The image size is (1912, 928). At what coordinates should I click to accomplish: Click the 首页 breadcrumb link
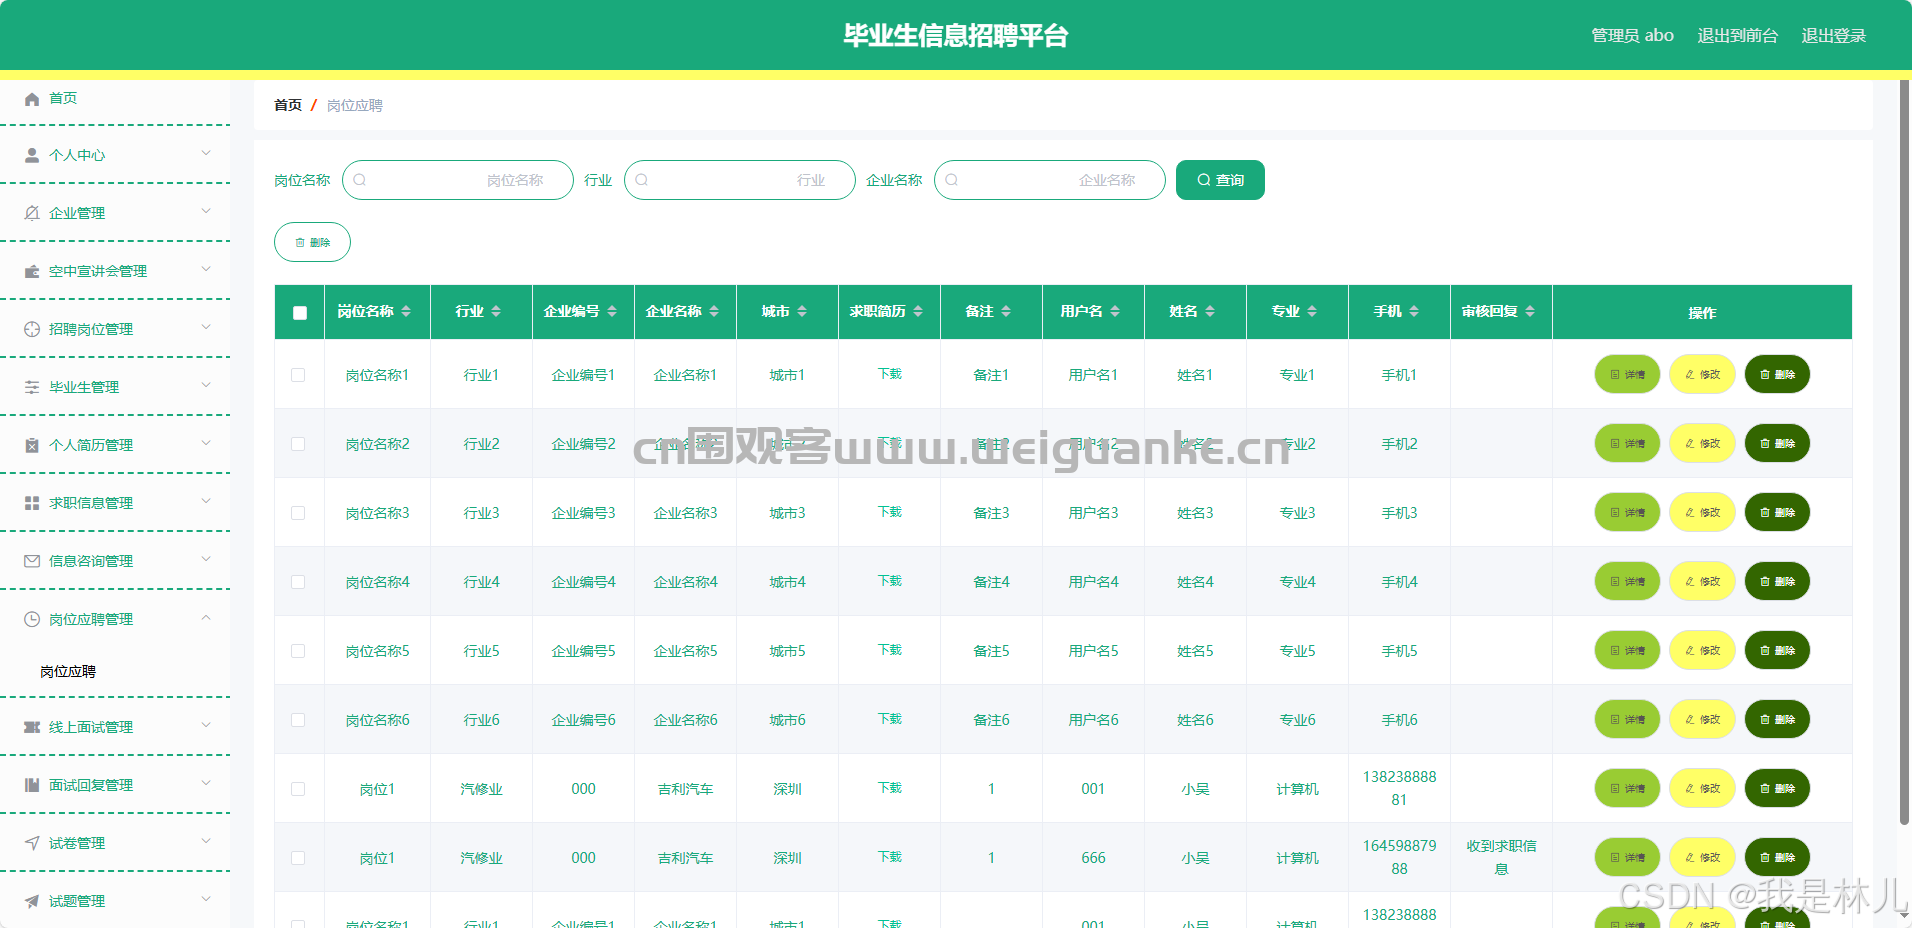coord(288,105)
